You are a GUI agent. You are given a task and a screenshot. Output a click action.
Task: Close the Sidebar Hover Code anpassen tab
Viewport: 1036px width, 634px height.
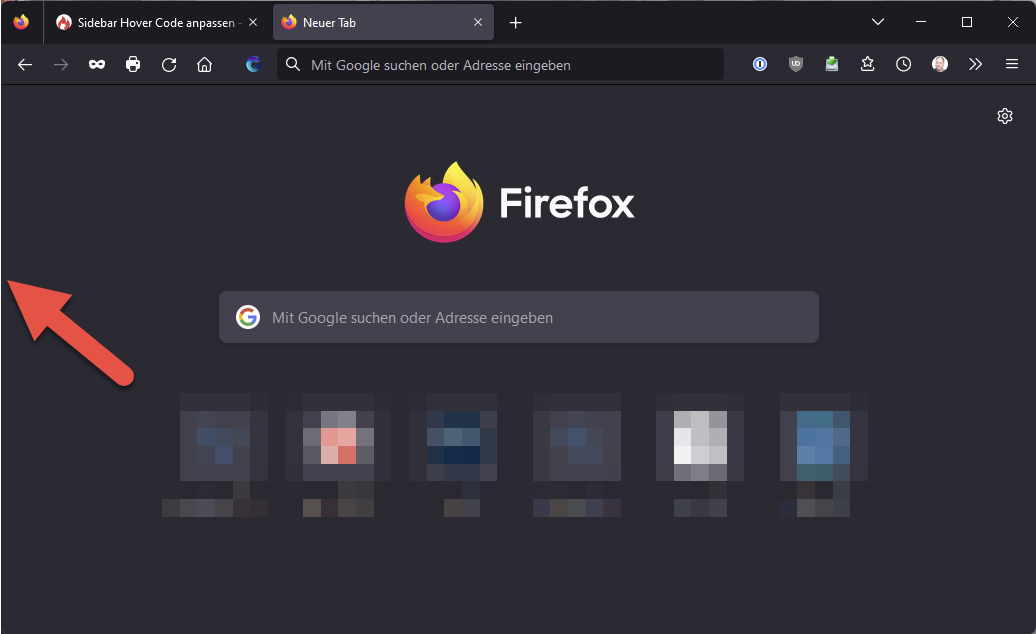[253, 22]
